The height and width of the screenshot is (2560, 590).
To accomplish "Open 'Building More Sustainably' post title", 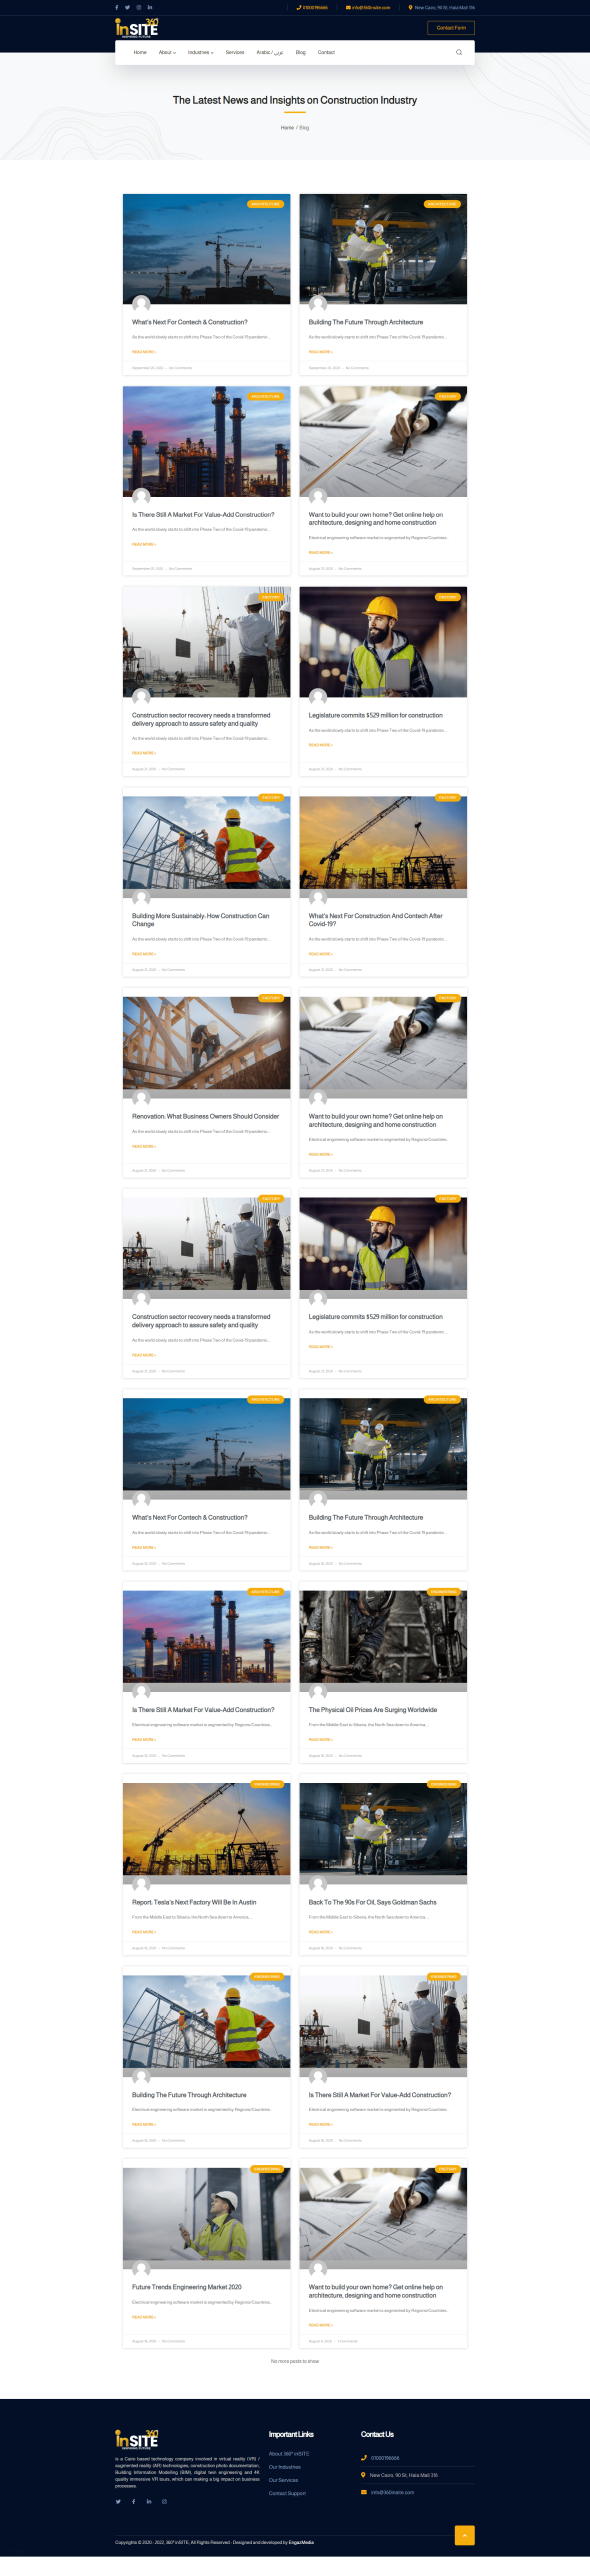I will click(200, 920).
